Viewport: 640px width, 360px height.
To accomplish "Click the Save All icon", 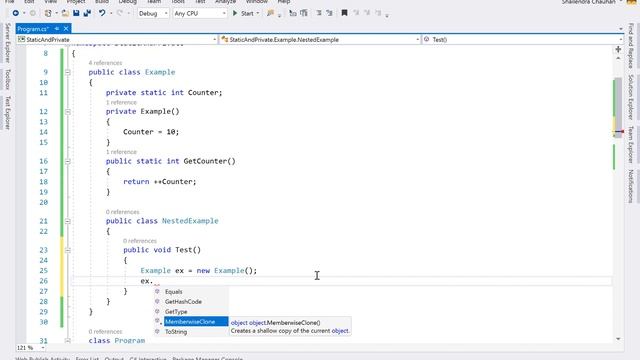I will pos(87,13).
